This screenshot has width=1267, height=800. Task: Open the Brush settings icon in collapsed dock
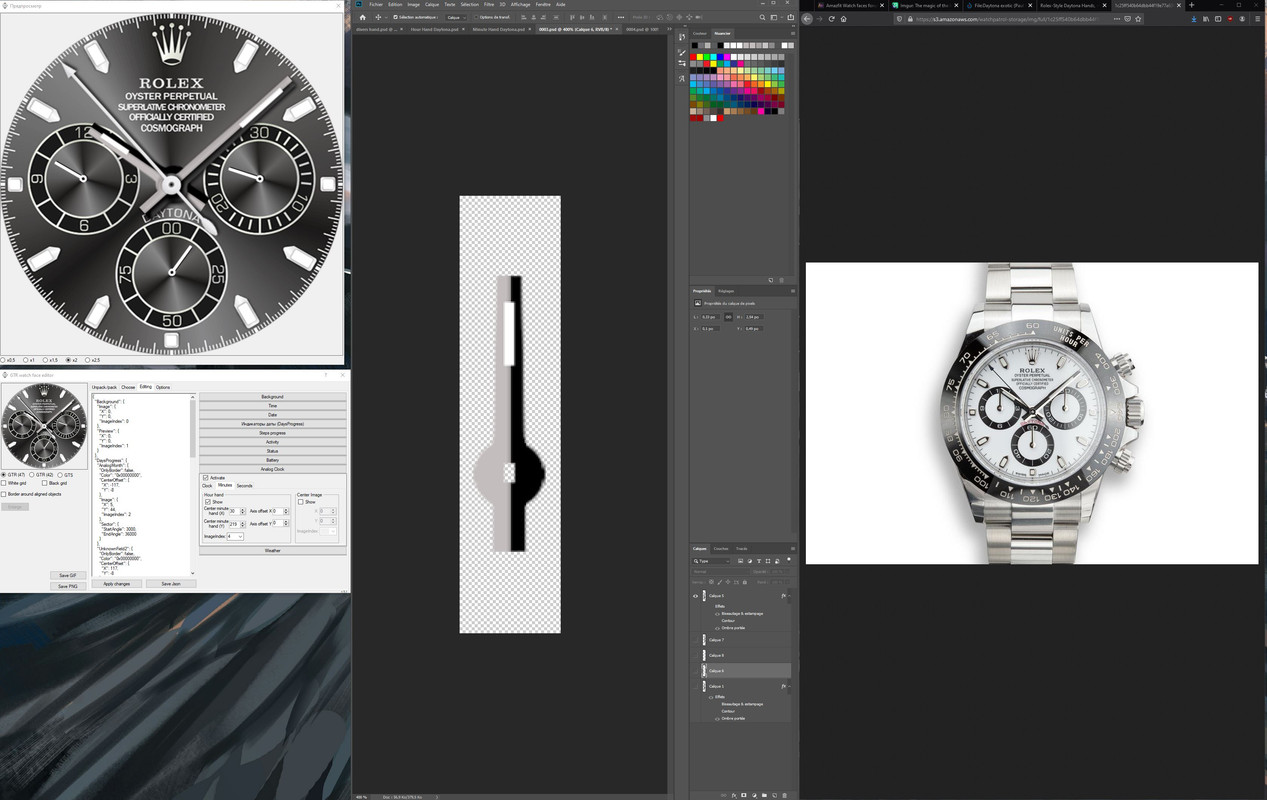click(682, 53)
